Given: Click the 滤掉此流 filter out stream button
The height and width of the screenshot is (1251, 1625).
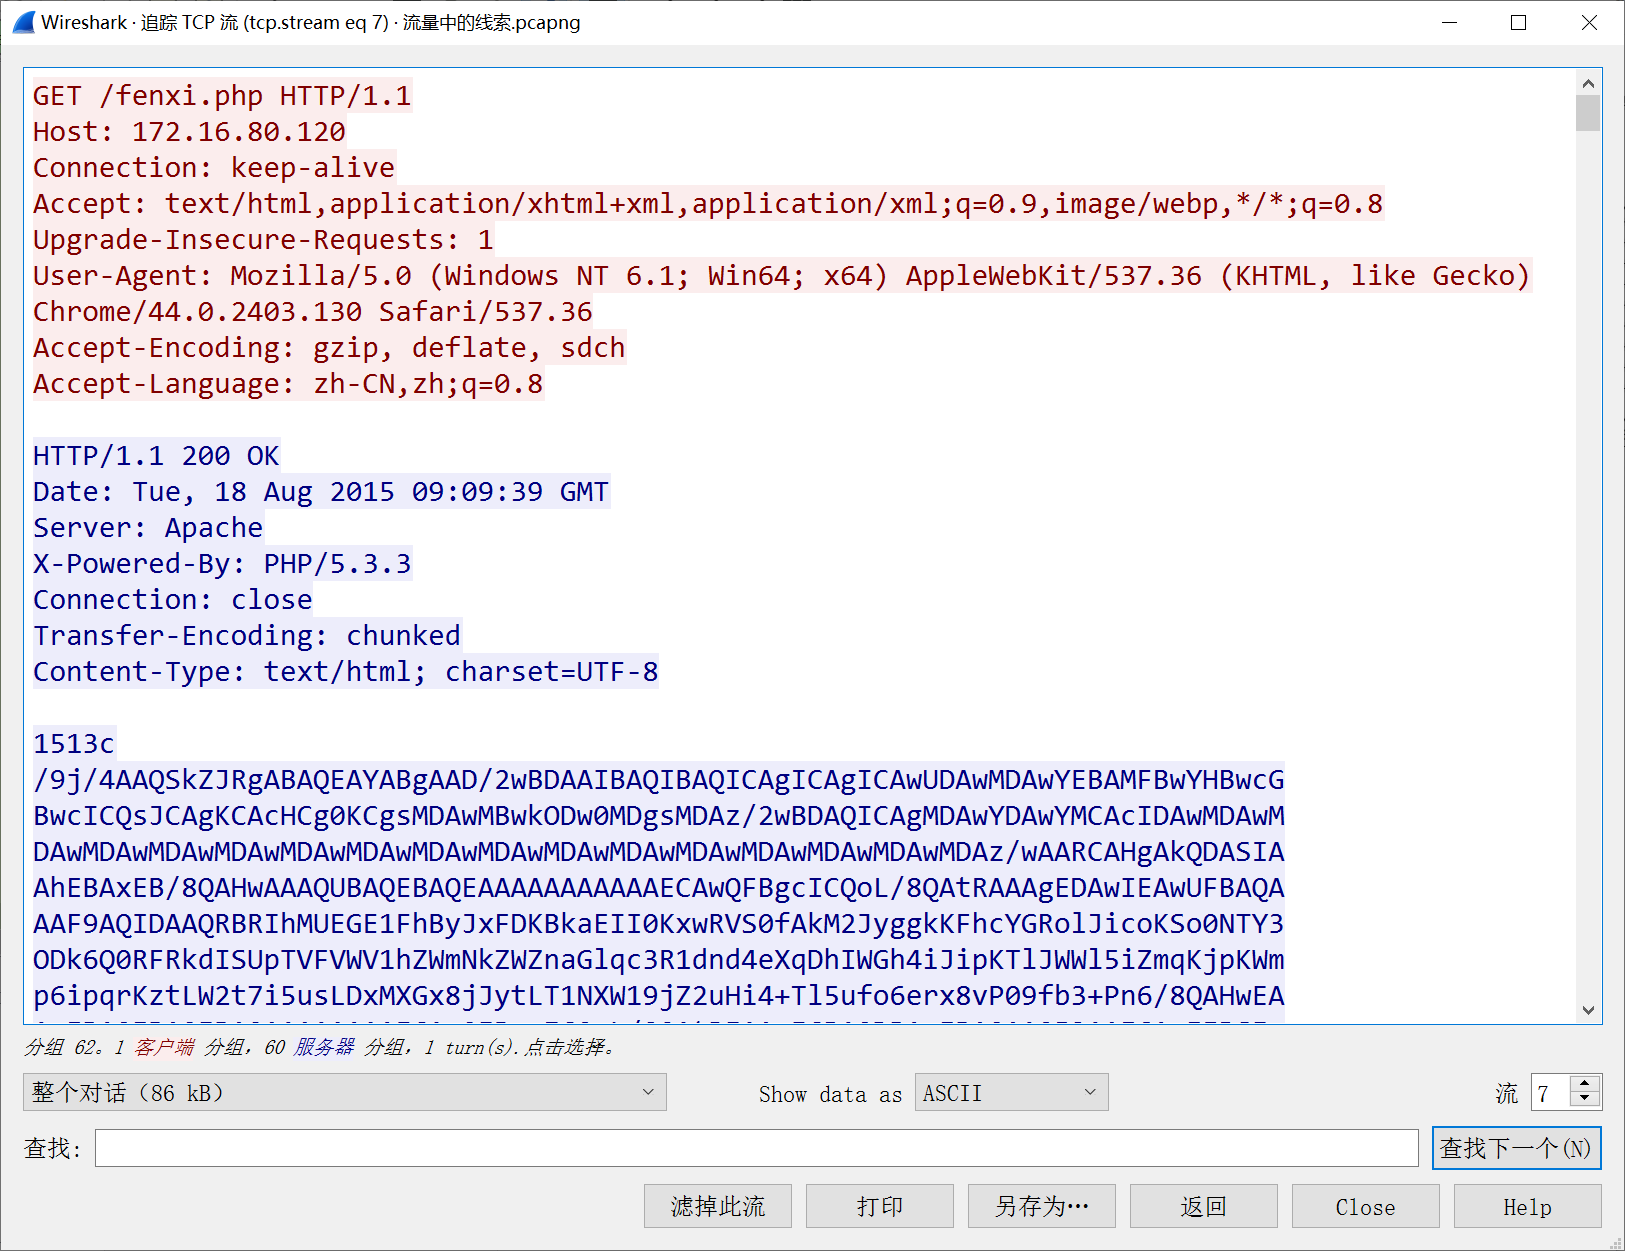Looking at the screenshot, I should coord(718,1207).
